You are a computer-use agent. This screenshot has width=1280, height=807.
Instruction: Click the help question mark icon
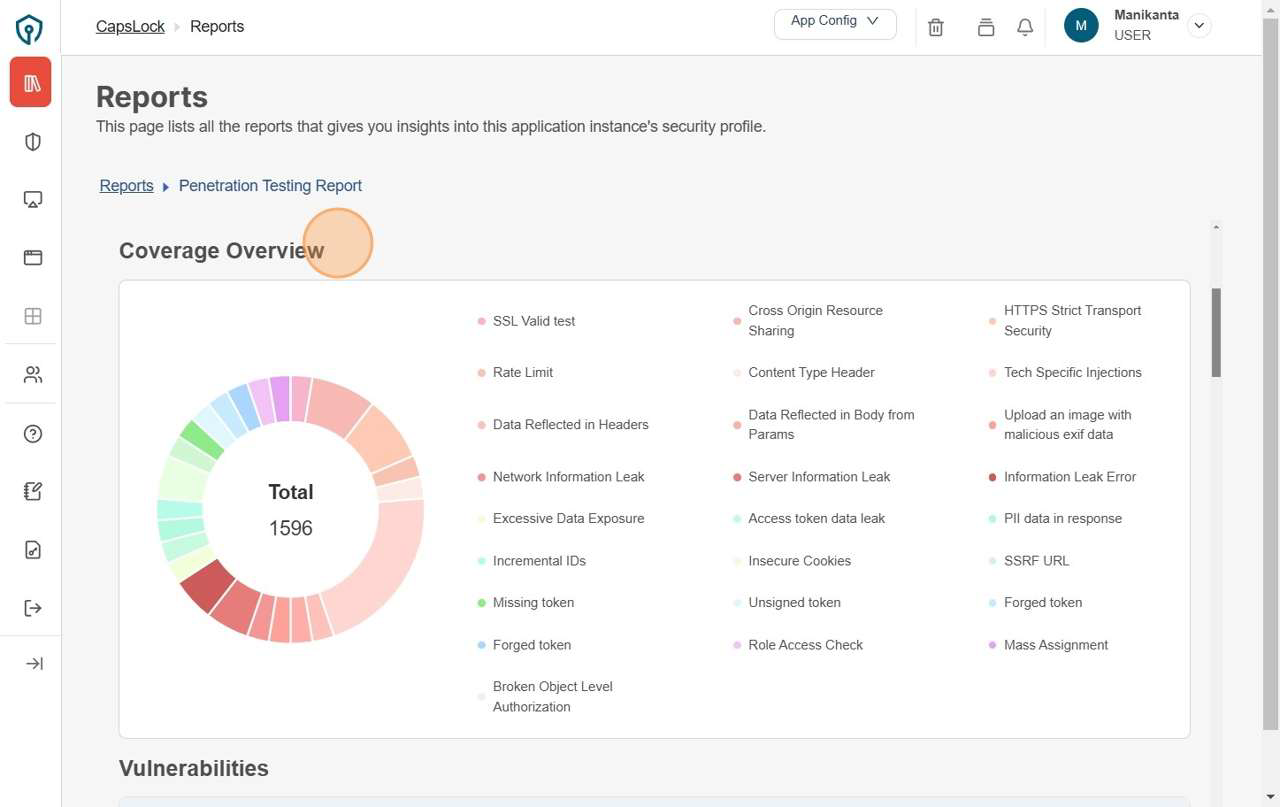pos(33,433)
